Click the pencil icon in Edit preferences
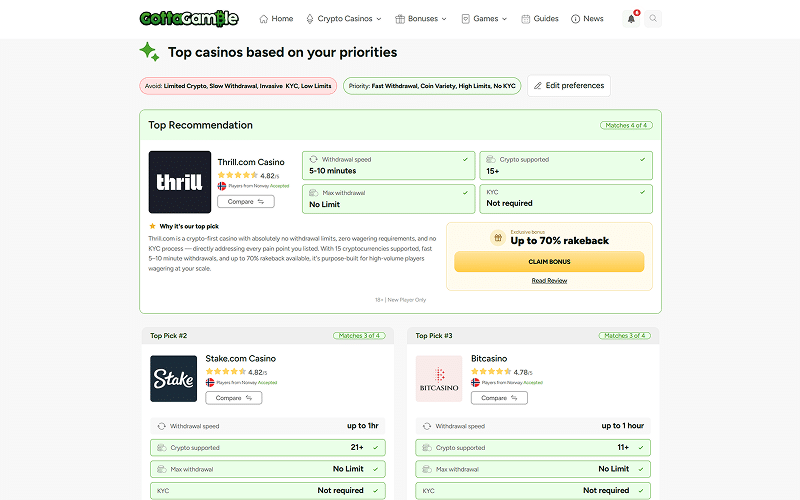Screen dimensions: 800x500 (538, 86)
